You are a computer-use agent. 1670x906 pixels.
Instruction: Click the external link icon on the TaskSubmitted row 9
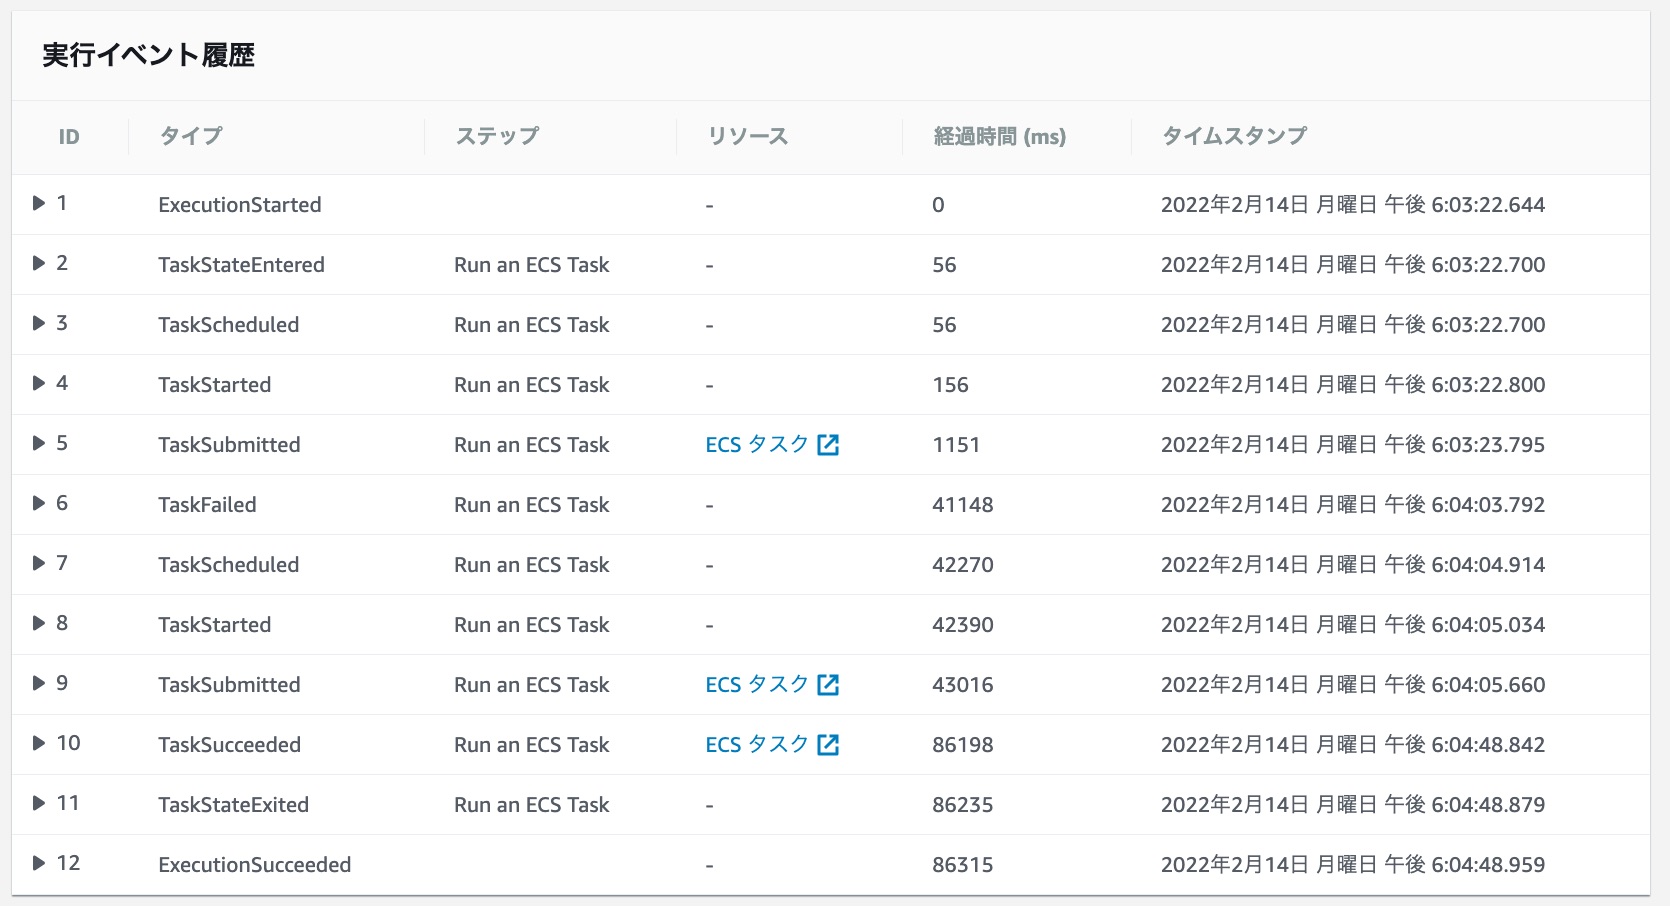[828, 685]
